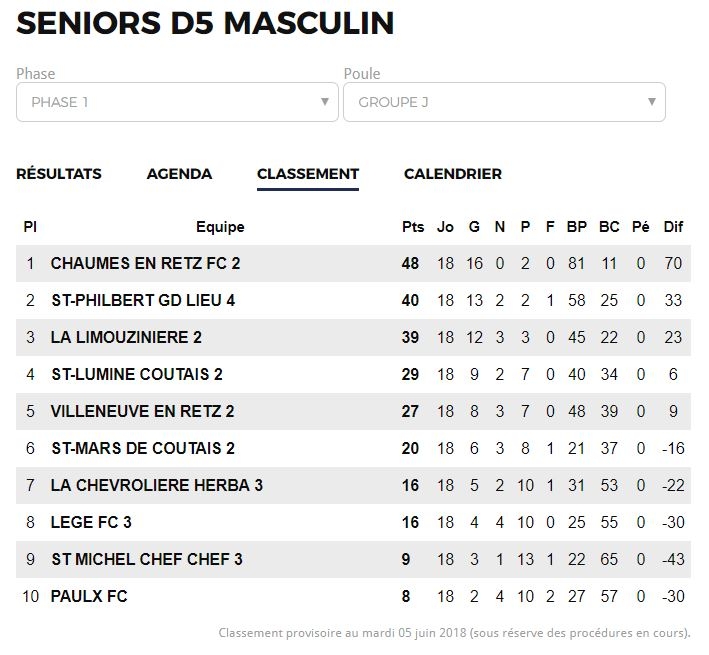Image resolution: width=709 pixels, height=655 pixels.
Task: Click the Pts column header
Action: [413, 227]
